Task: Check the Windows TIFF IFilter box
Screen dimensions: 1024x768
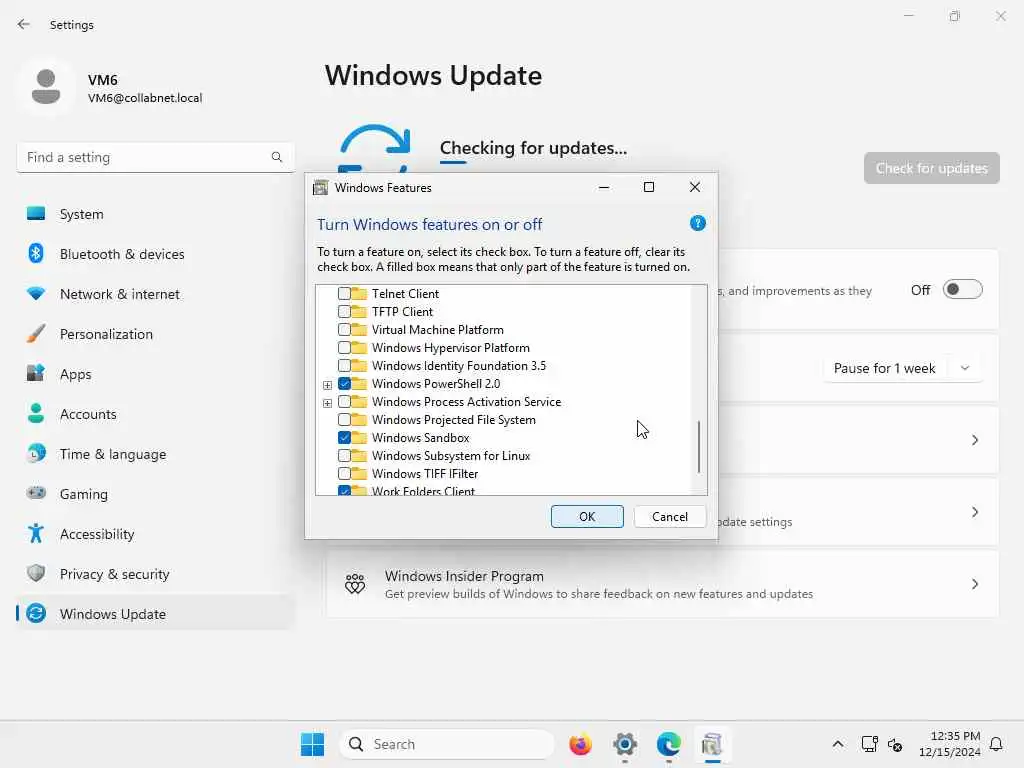Action: [x=344, y=473]
